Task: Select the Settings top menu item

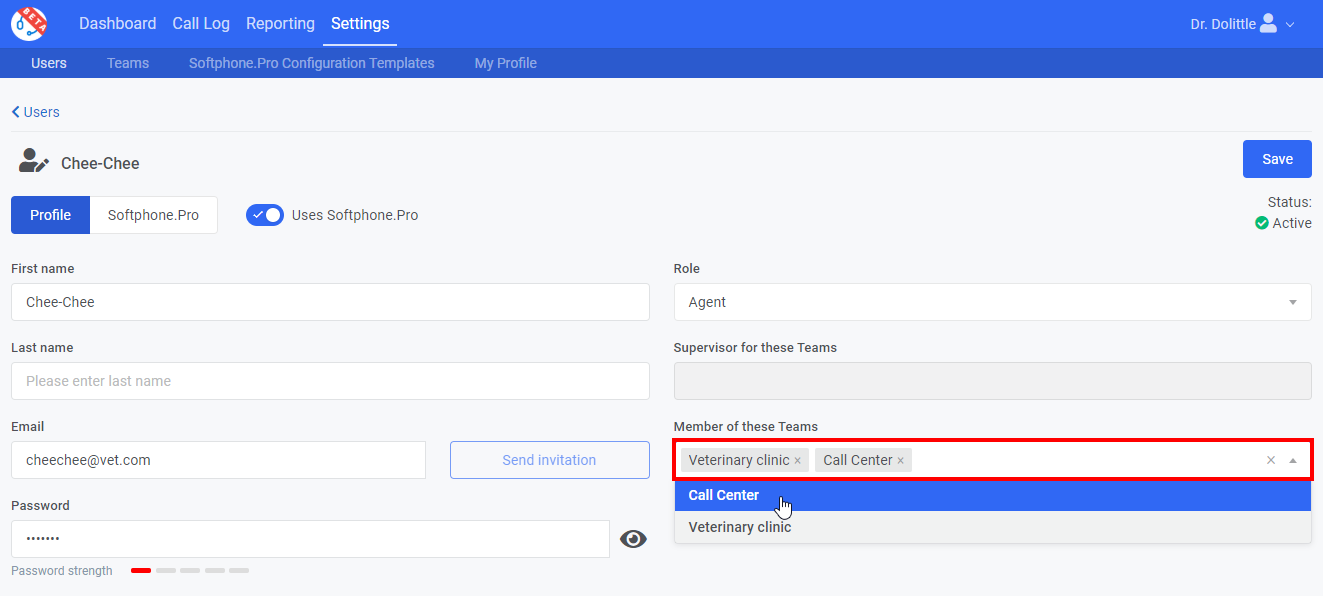Action: click(360, 23)
